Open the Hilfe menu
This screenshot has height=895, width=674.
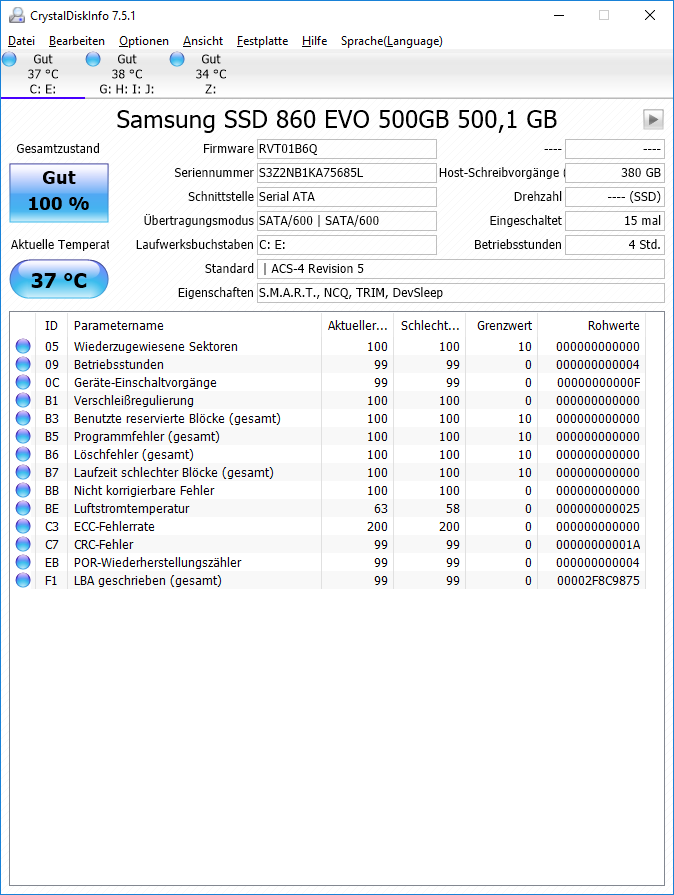click(x=314, y=41)
